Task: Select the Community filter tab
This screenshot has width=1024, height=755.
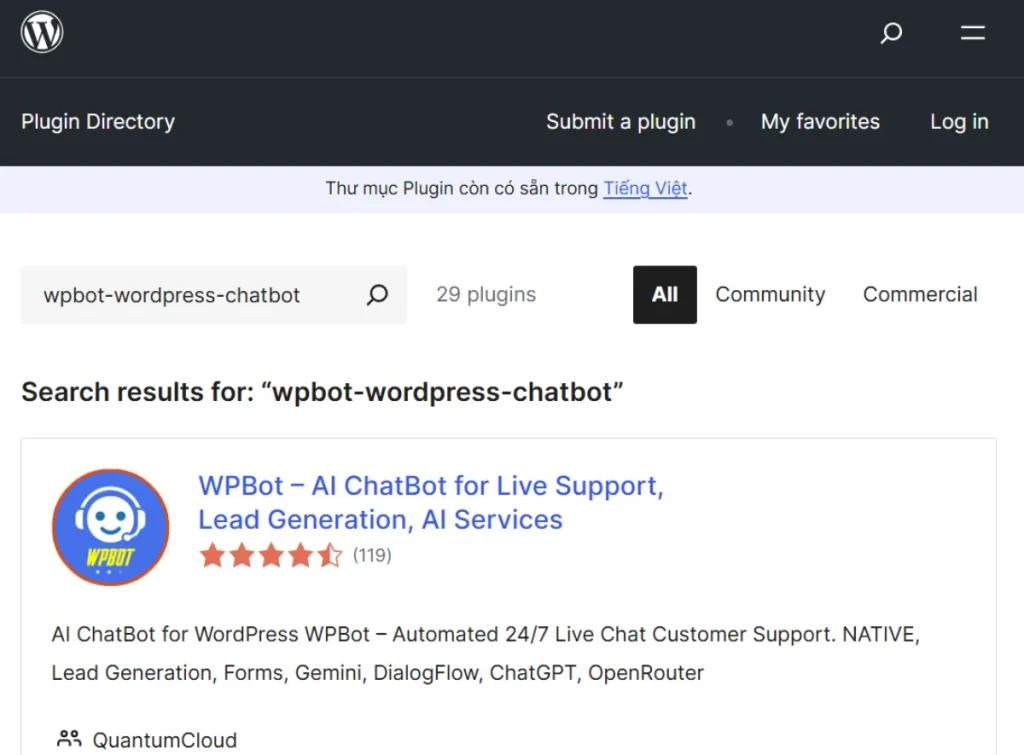Action: [x=770, y=295]
